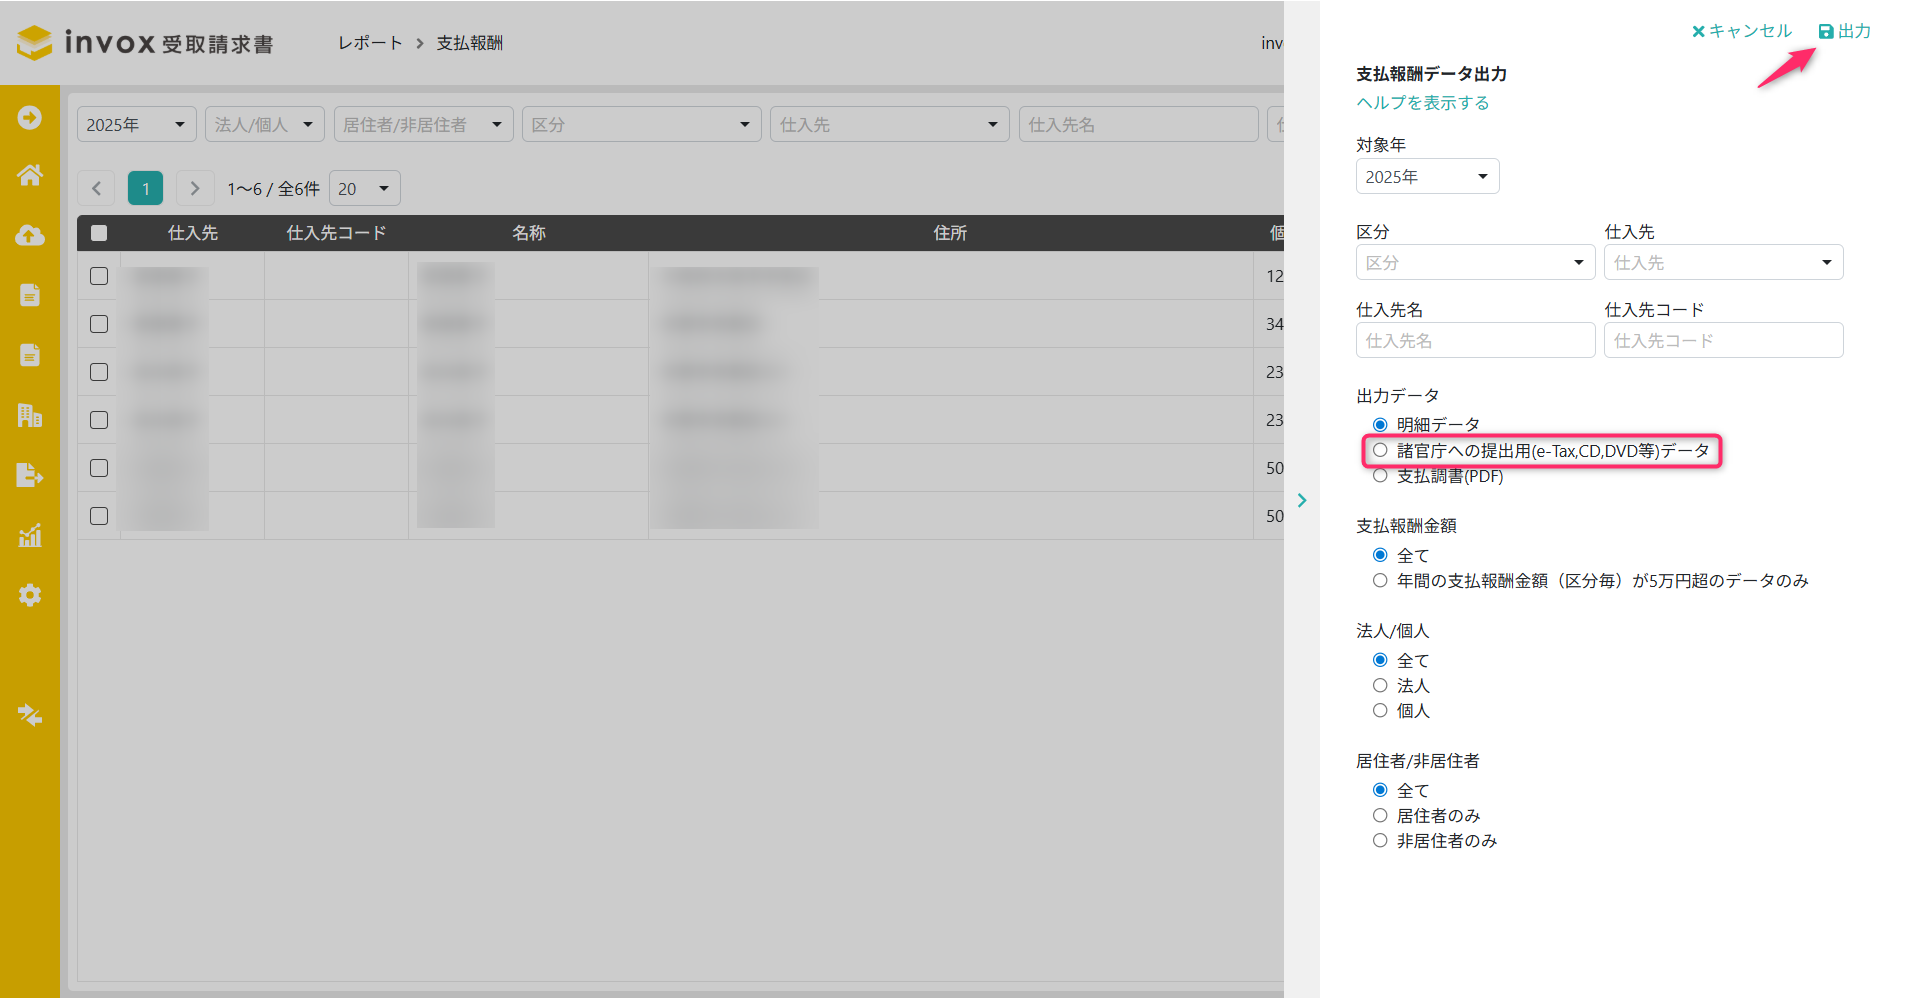This screenshot has width=1920, height=998.
Task: Expand the 区分 dropdown in output panel
Action: pos(1475,263)
